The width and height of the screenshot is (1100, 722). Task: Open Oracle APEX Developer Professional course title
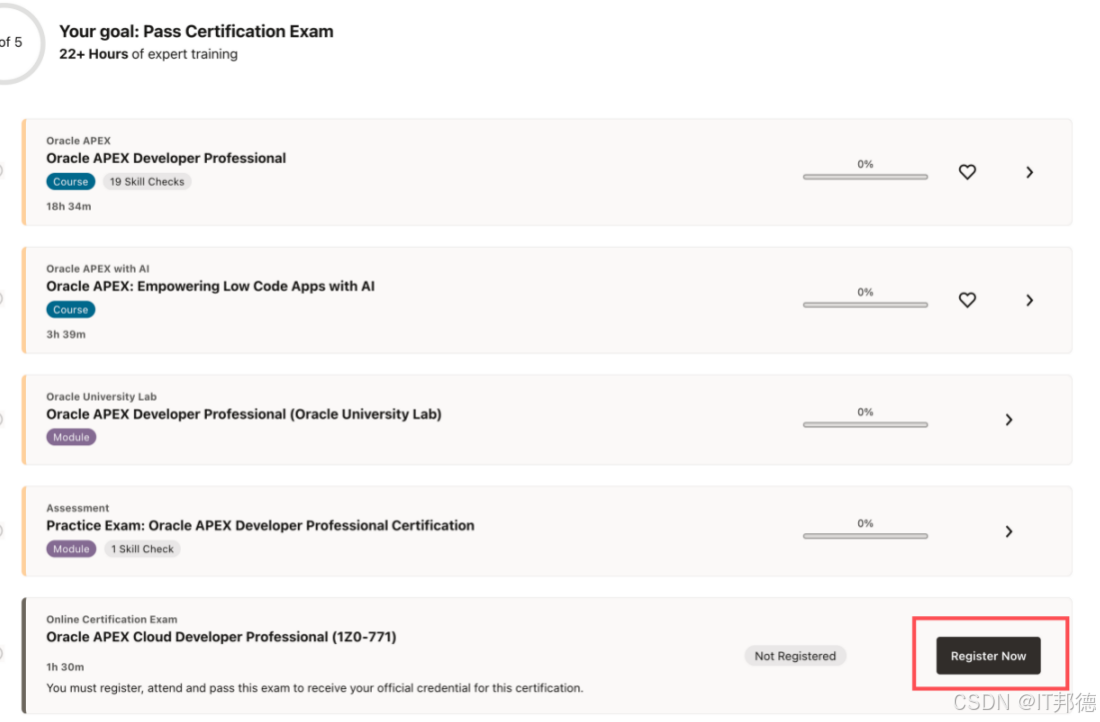pyautogui.click(x=166, y=158)
